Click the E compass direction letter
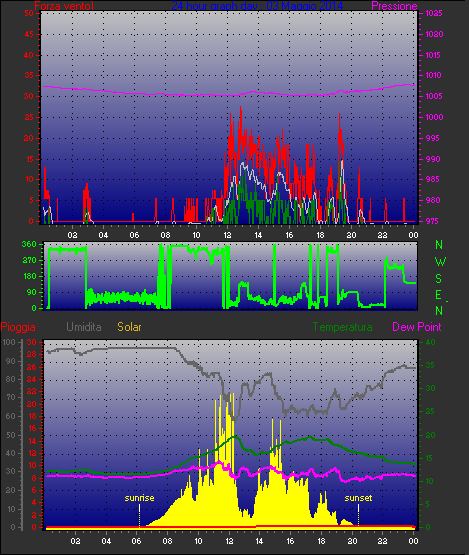 [x=439, y=295]
